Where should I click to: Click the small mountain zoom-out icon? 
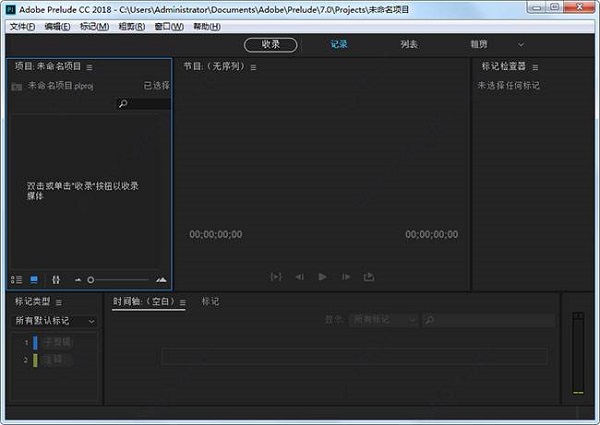[78, 280]
